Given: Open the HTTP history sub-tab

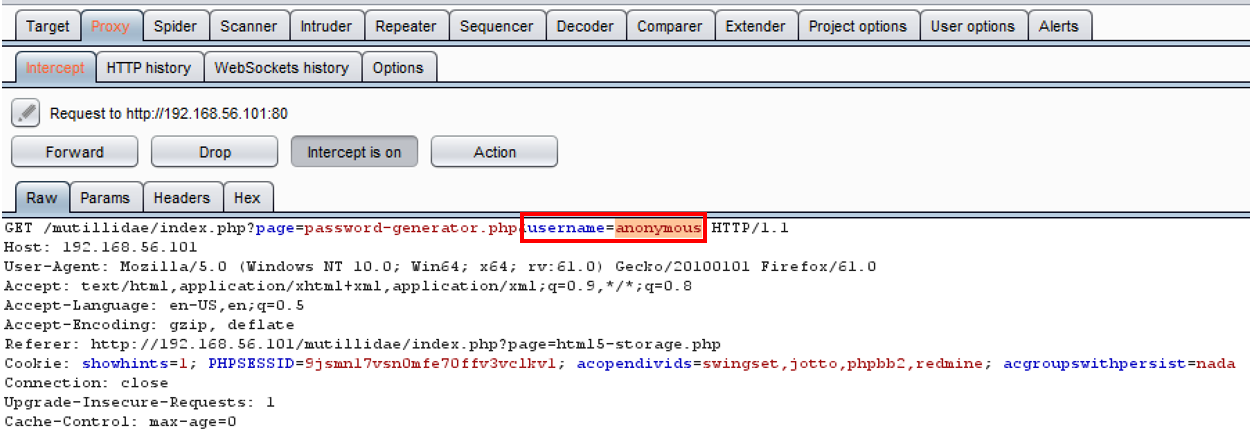Looking at the screenshot, I should [149, 68].
